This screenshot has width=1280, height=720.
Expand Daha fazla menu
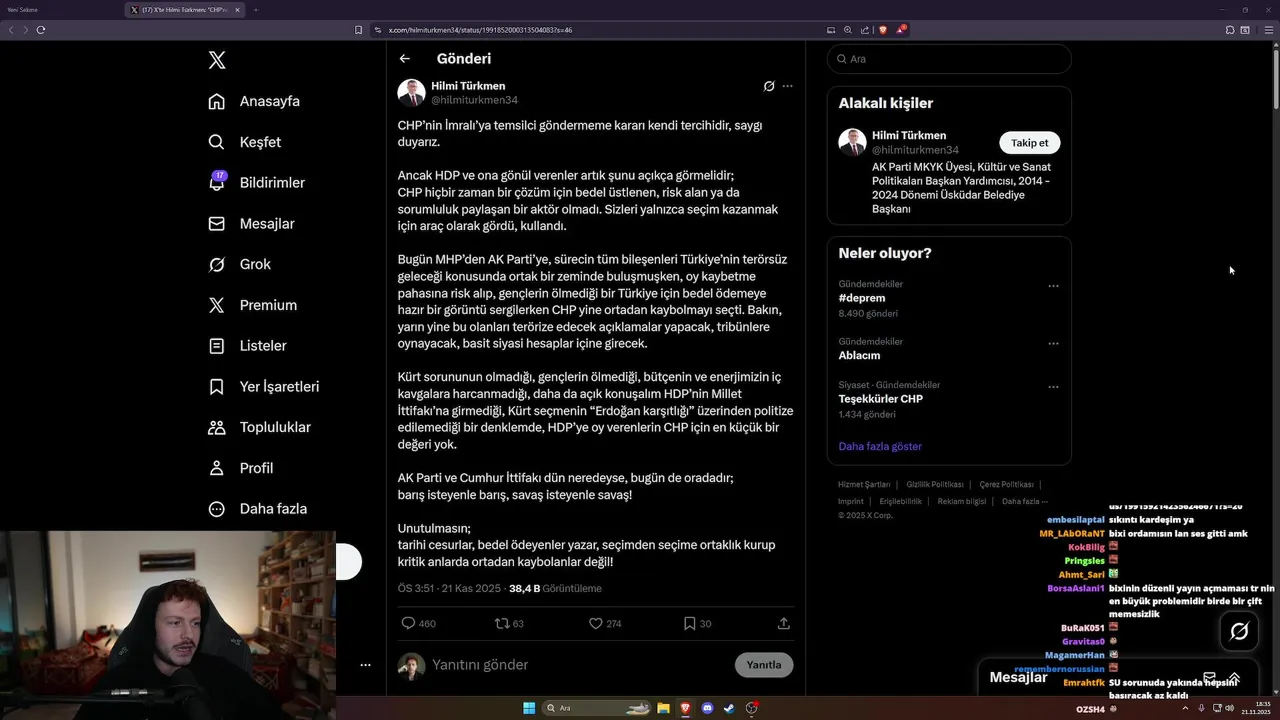[x=257, y=508]
